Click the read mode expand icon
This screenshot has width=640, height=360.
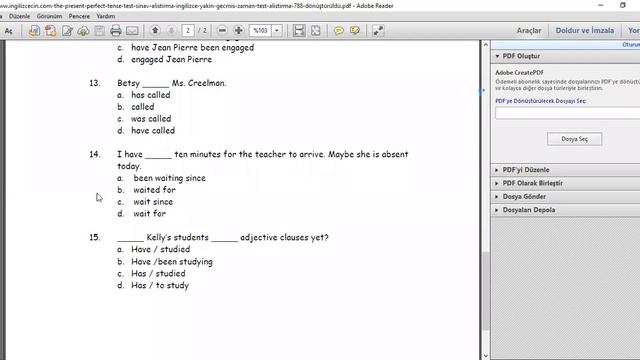click(378, 31)
